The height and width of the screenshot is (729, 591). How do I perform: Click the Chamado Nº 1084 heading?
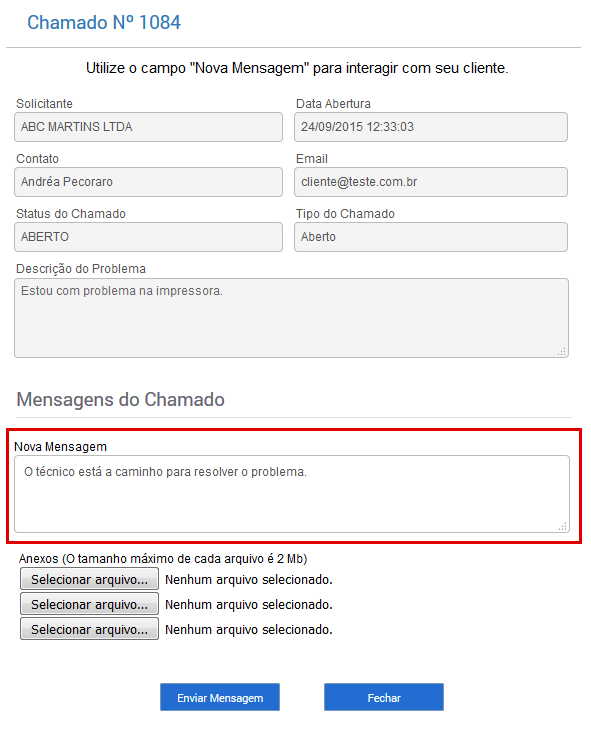pos(104,22)
